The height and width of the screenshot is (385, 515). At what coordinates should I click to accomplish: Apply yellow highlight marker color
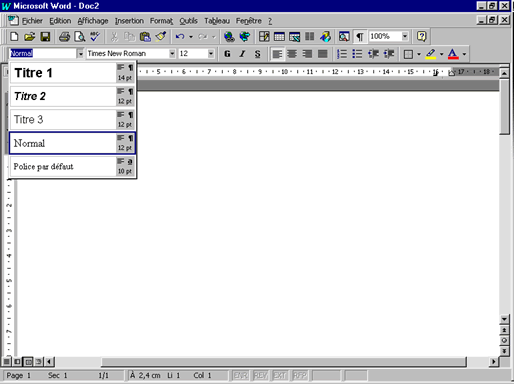(x=431, y=54)
